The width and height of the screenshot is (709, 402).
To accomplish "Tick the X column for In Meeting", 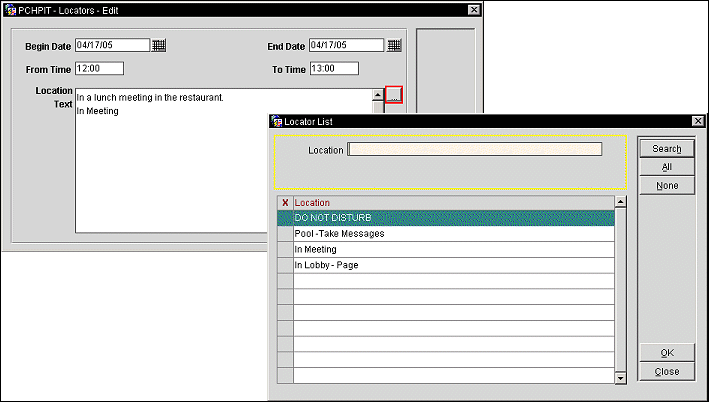I will tap(285, 250).
